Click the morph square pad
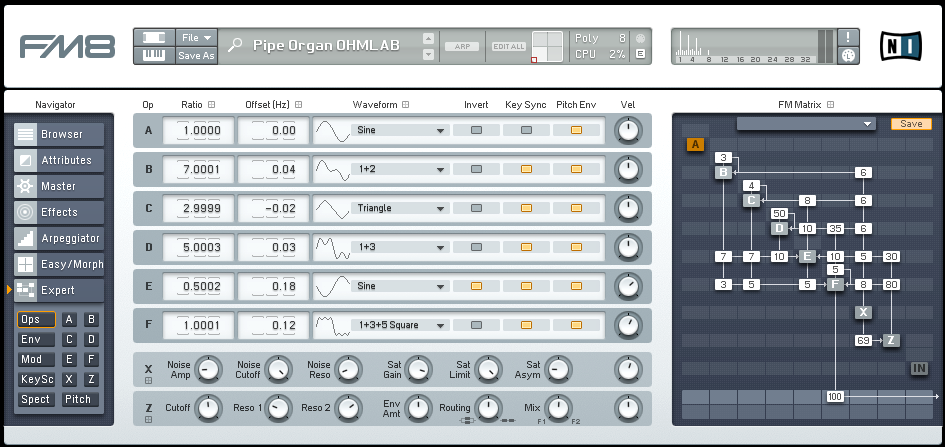The image size is (945, 447). 547,46
